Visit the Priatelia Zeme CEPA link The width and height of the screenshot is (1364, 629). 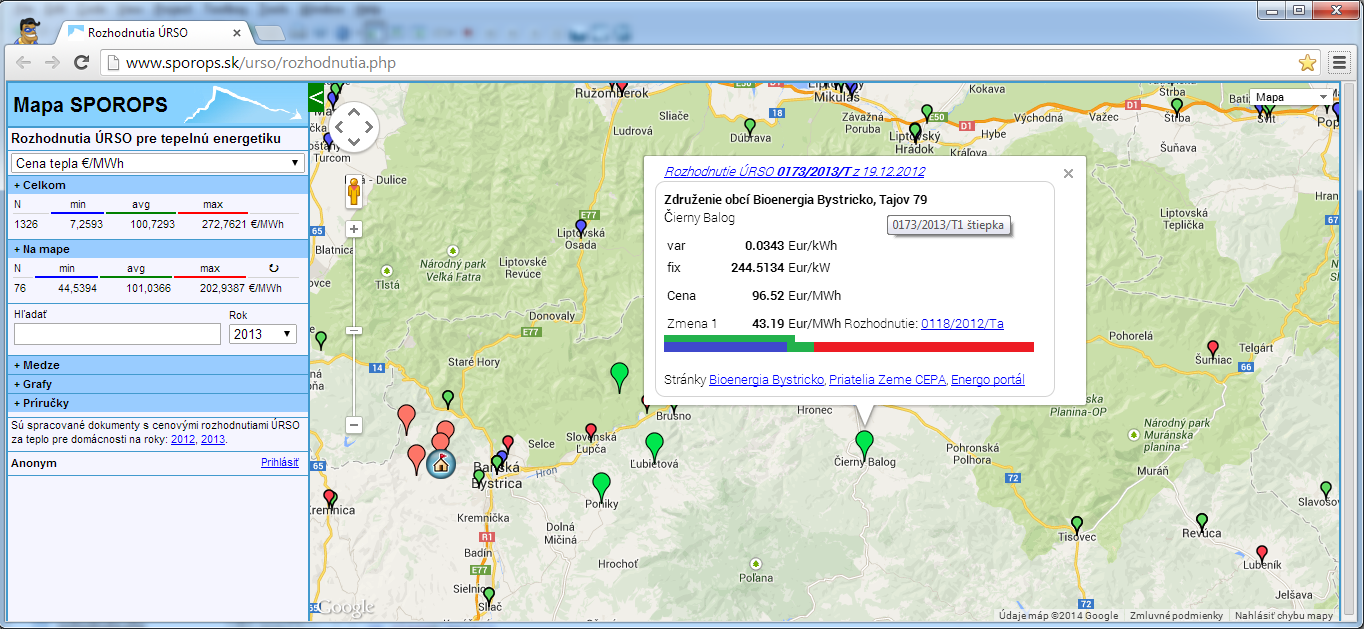[887, 380]
